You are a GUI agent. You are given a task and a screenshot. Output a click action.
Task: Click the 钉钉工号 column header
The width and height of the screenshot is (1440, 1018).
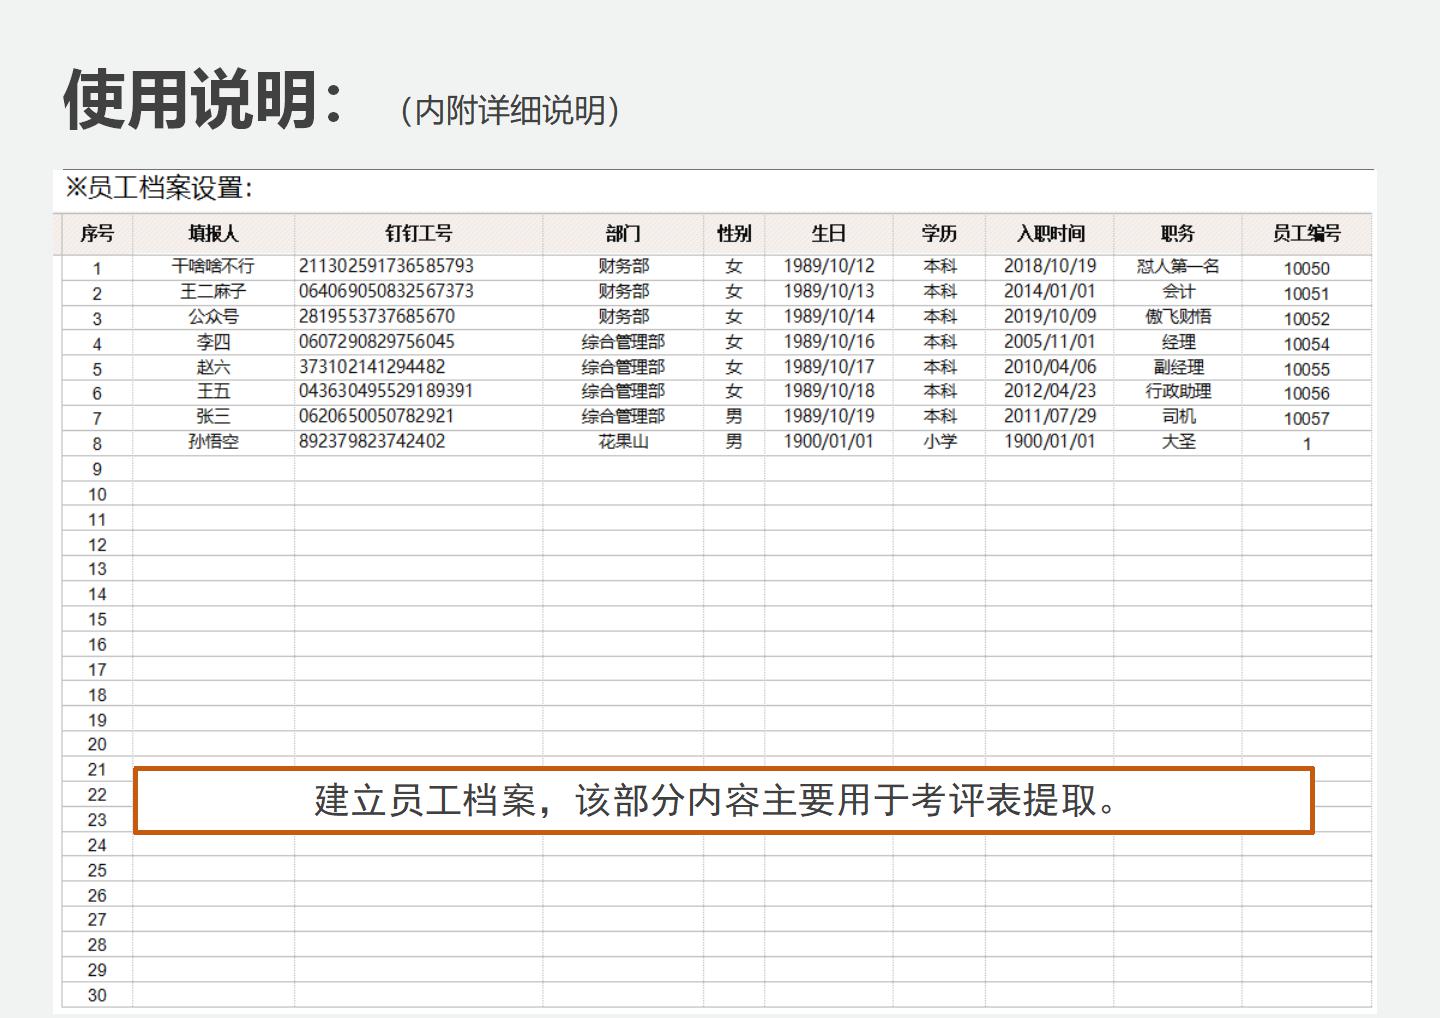tap(419, 234)
